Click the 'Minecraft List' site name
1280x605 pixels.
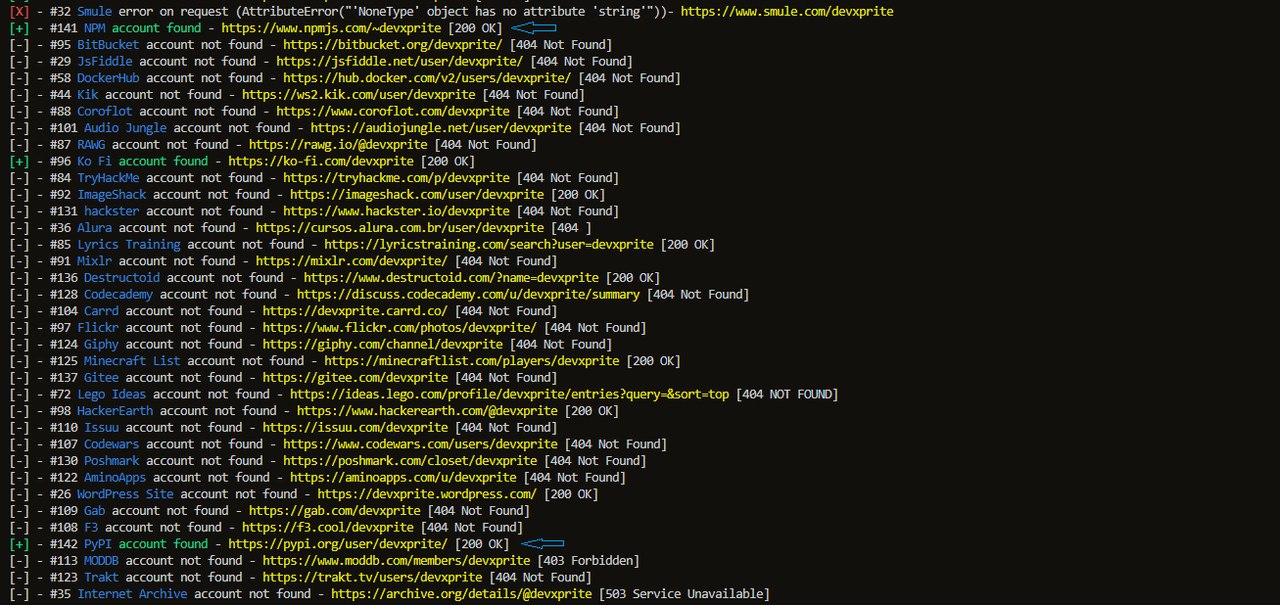[132, 361]
